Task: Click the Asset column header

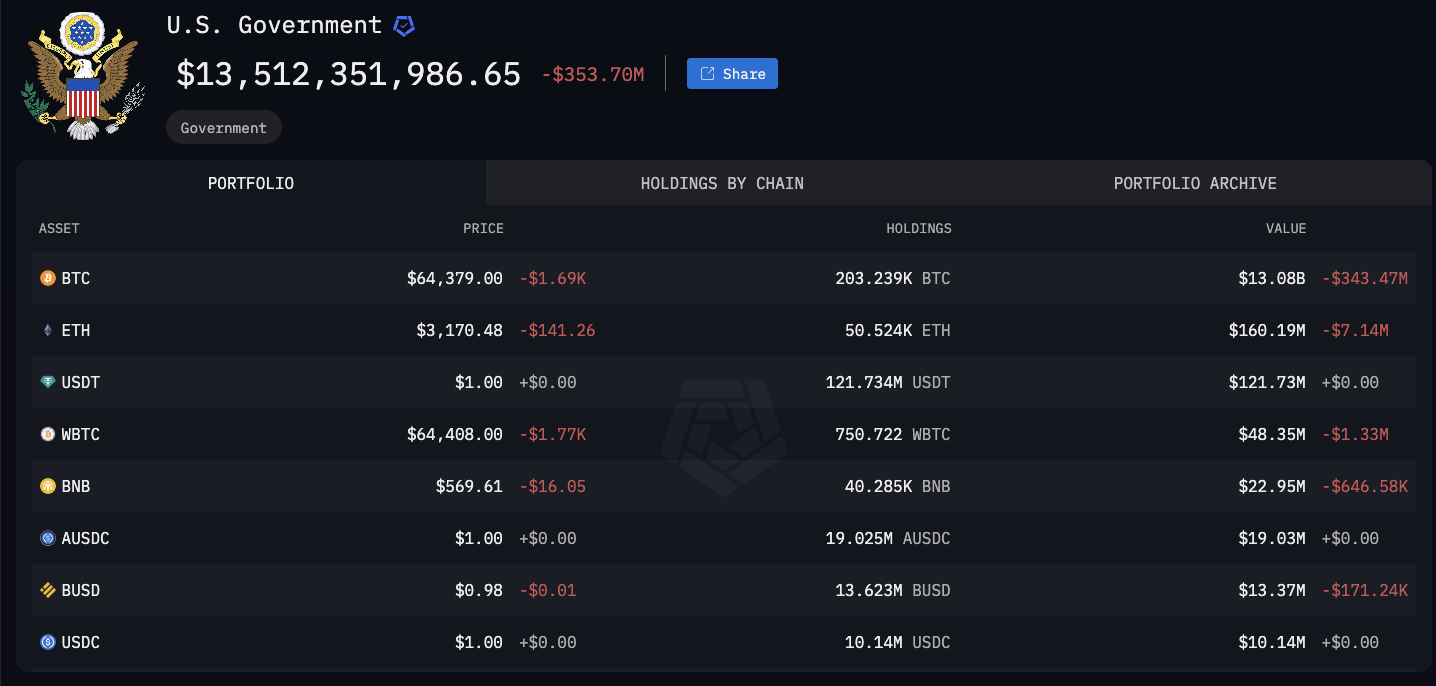Action: 59,228
